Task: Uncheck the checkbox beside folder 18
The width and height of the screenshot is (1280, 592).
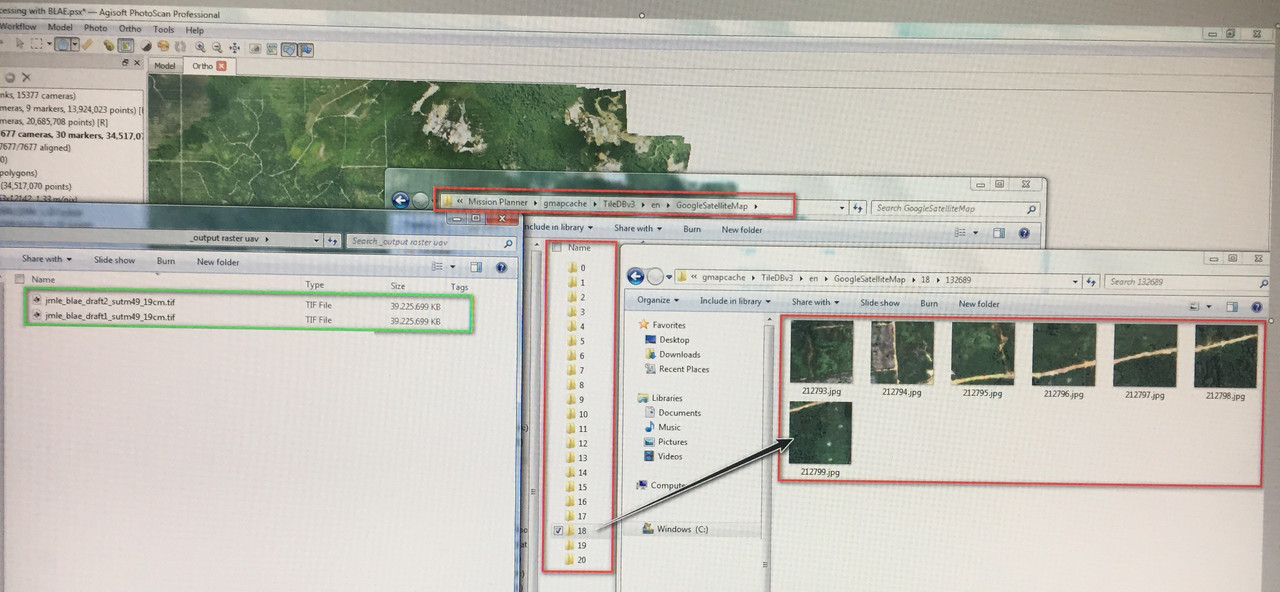Action: 559,530
